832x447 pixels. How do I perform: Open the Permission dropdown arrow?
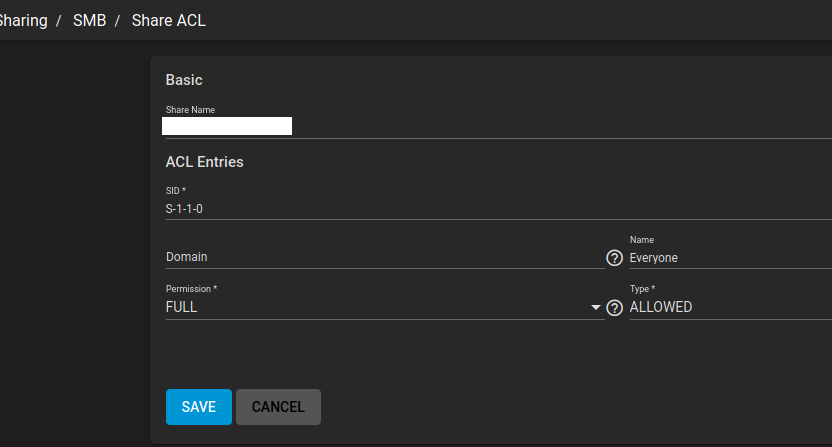point(595,307)
